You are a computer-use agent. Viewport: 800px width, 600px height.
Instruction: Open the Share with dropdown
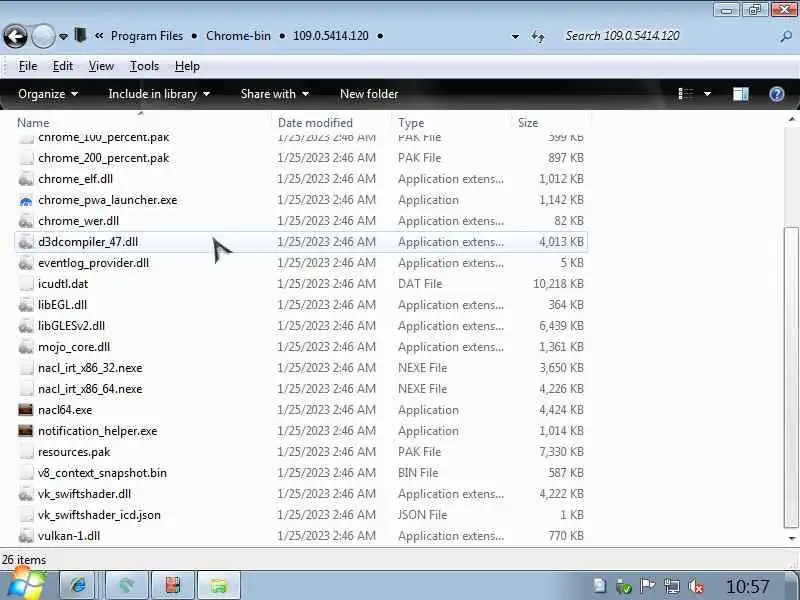coord(274,94)
